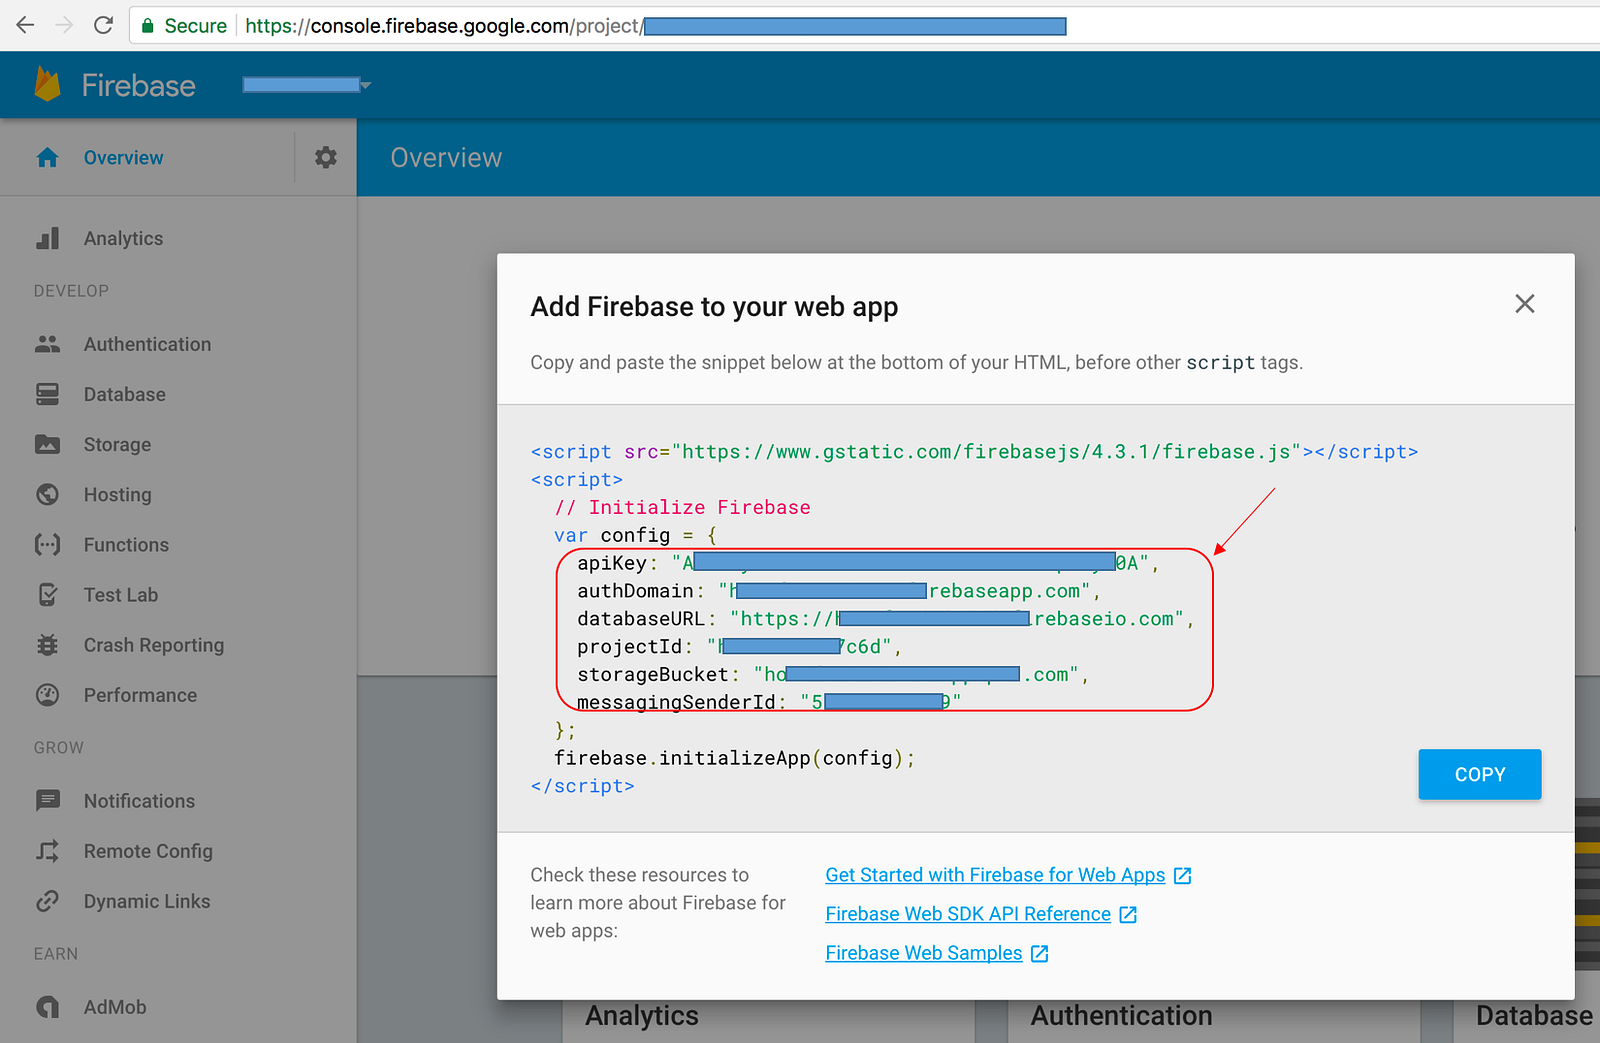This screenshot has width=1600, height=1043.
Task: Click the browser address bar URL
Action: [655, 26]
